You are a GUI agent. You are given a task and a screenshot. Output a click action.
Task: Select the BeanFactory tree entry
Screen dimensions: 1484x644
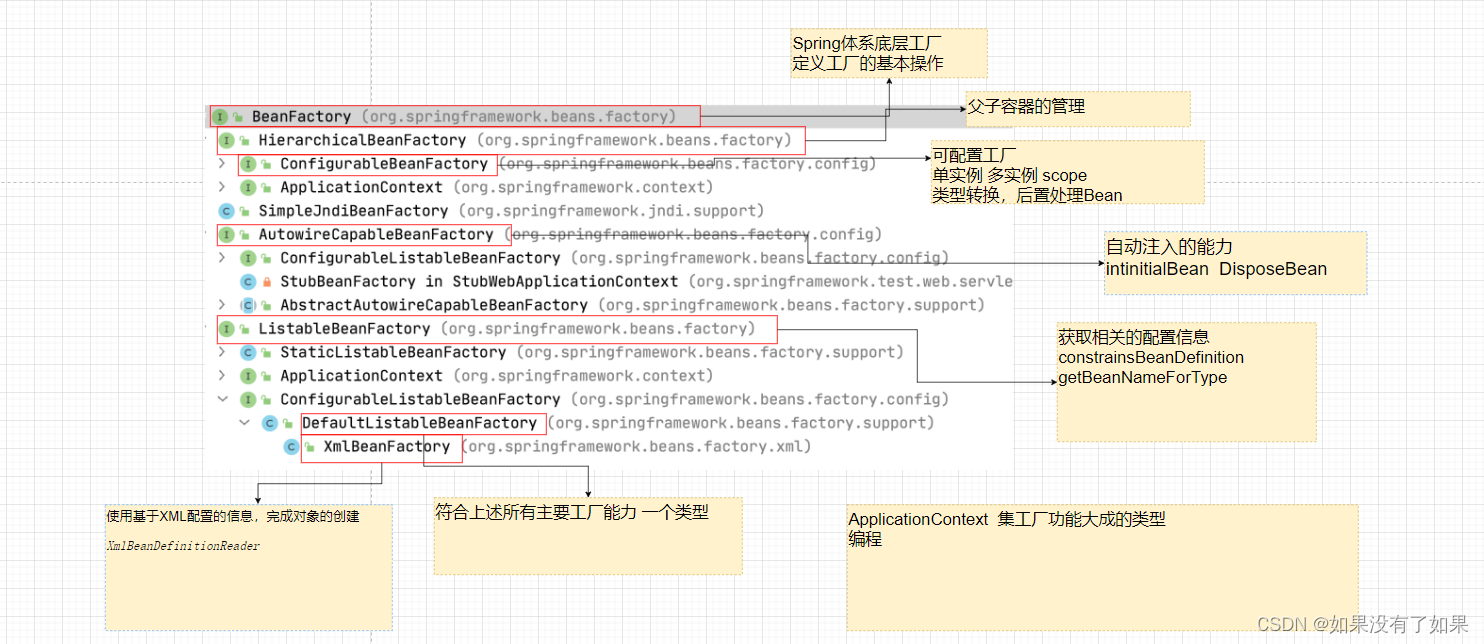tap(300, 116)
